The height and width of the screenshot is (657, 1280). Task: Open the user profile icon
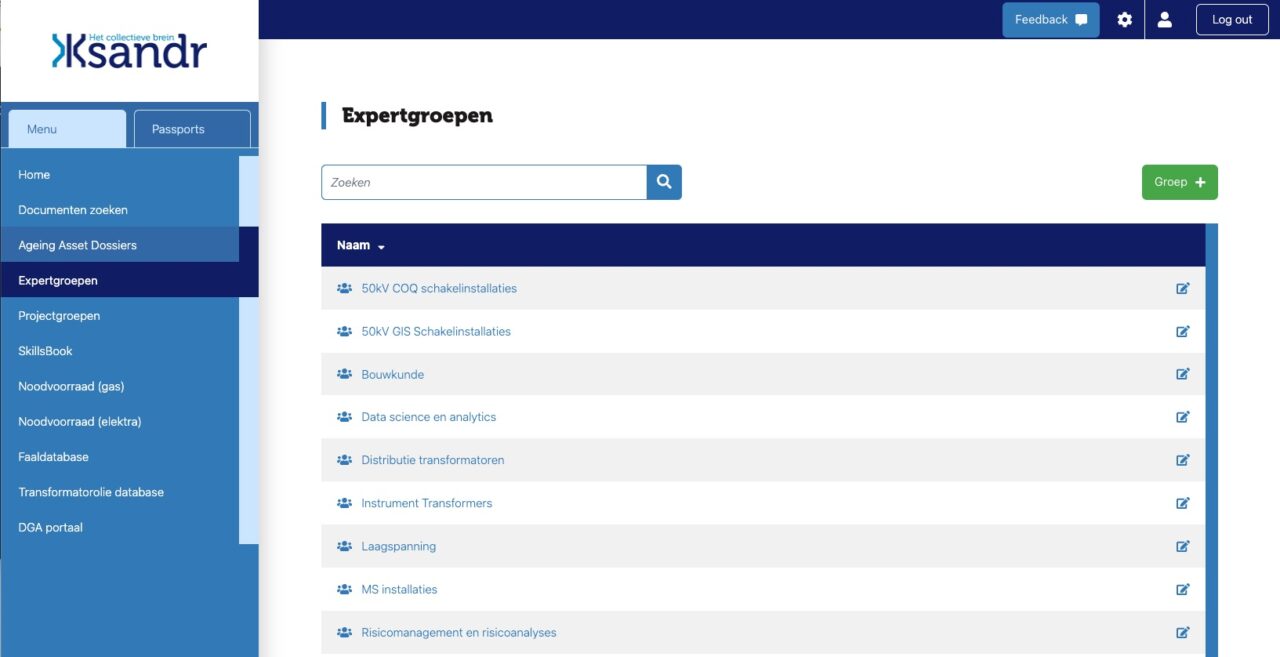(1164, 20)
